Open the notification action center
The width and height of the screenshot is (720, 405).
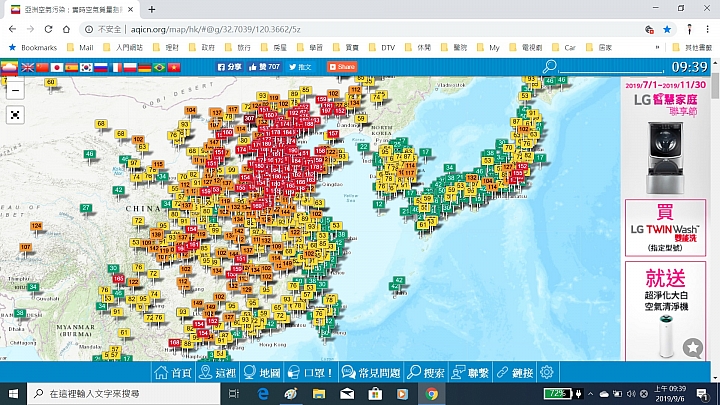pos(702,394)
